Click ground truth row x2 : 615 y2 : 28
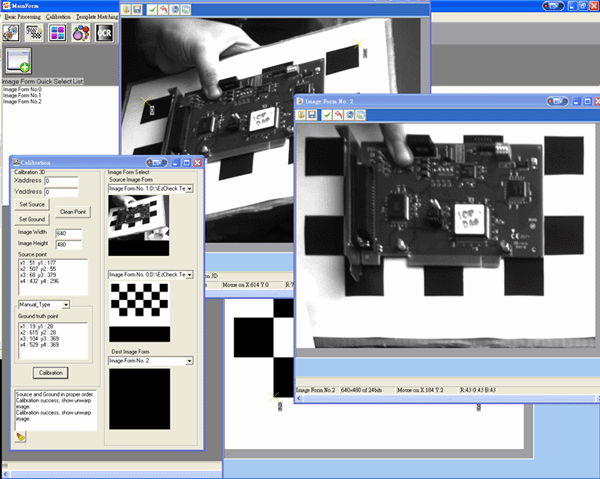 pos(38,332)
